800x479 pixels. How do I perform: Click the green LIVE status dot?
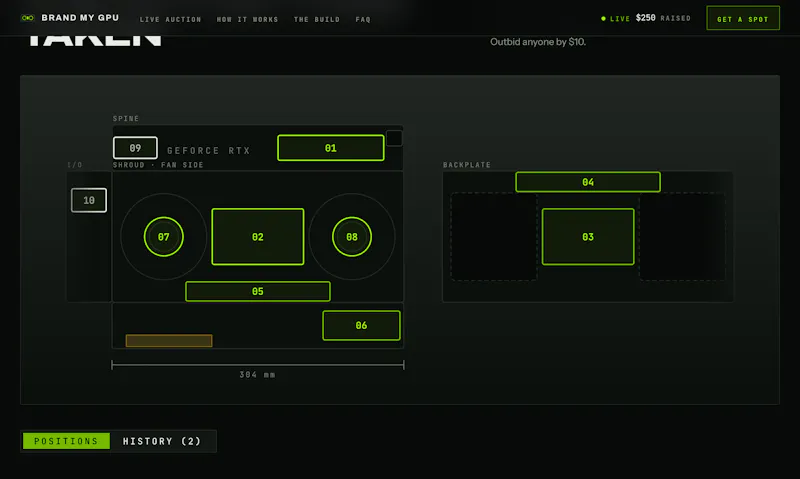[604, 18]
